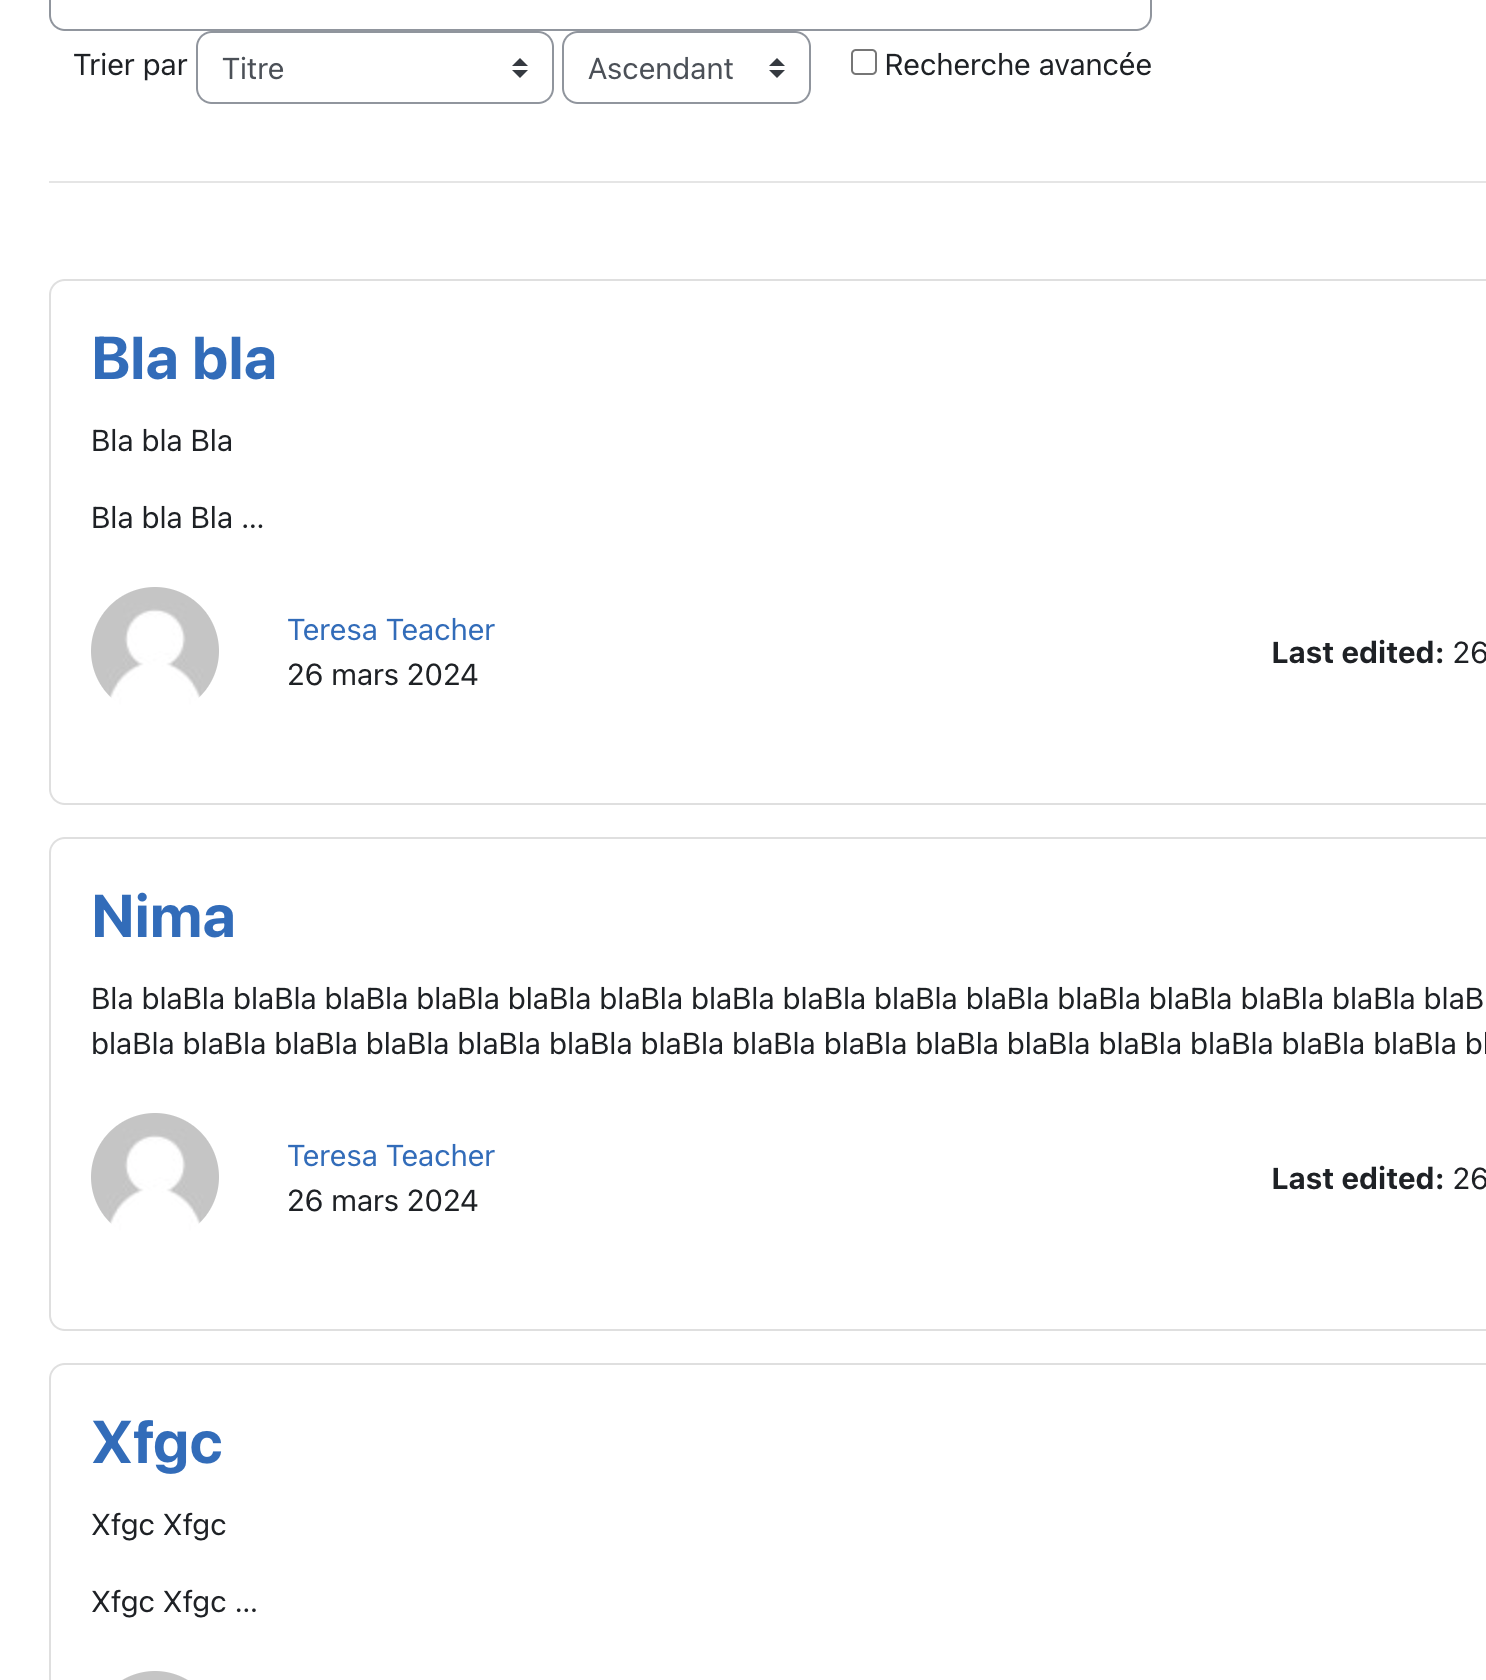Enable the Recherche avancée checkbox
The height and width of the screenshot is (1680, 1486).
tap(864, 63)
